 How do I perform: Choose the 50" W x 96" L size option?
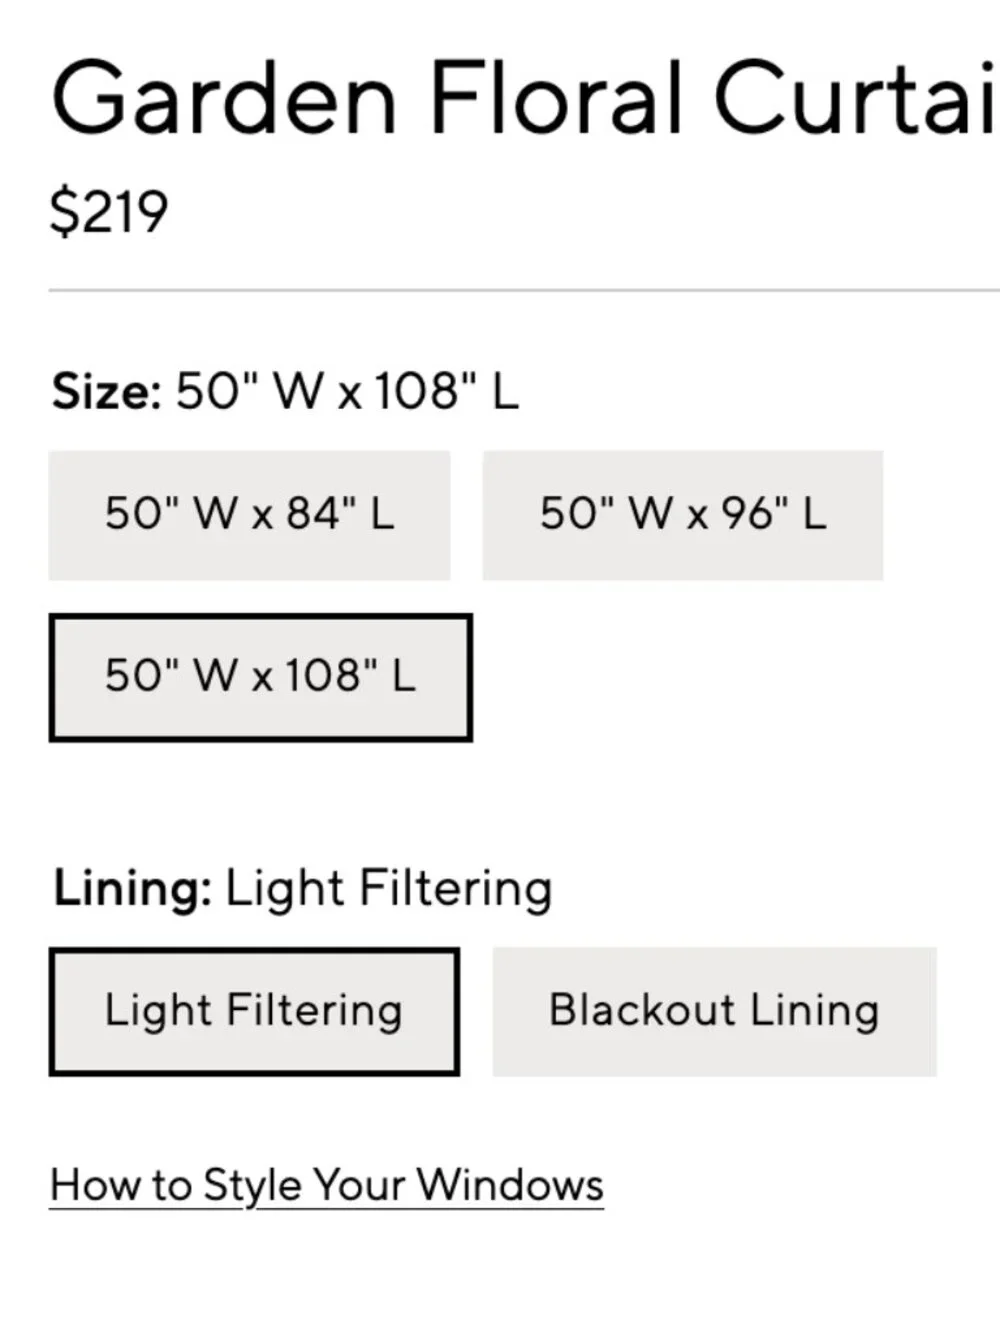tap(683, 515)
